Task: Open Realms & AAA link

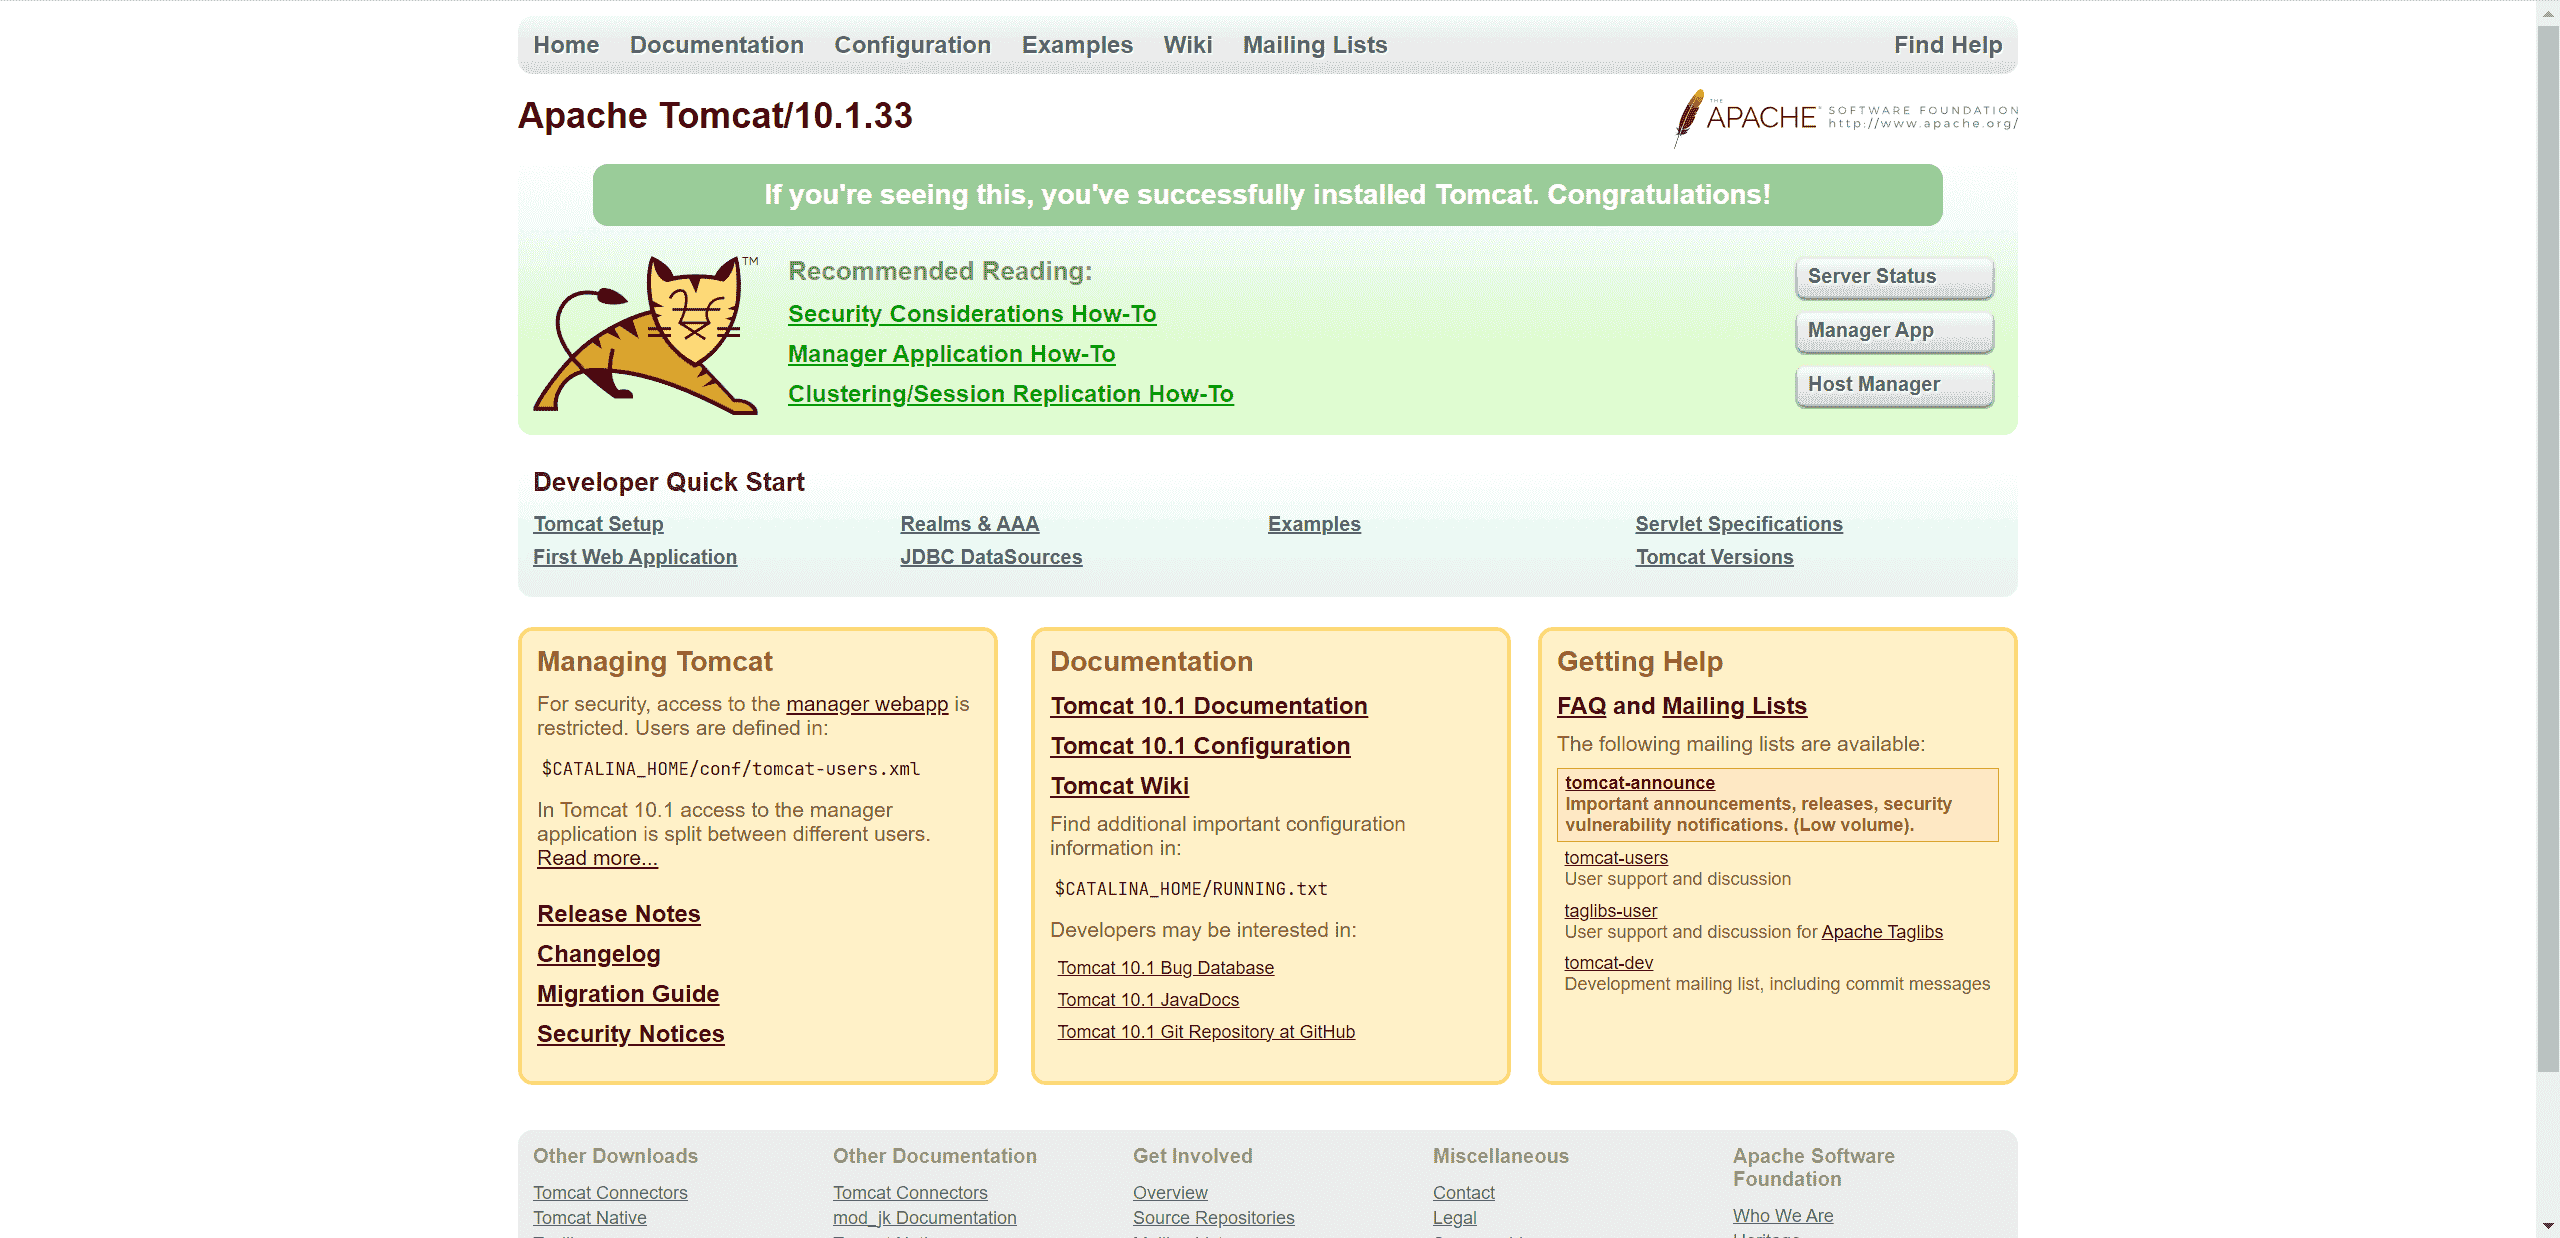Action: pos(969,524)
